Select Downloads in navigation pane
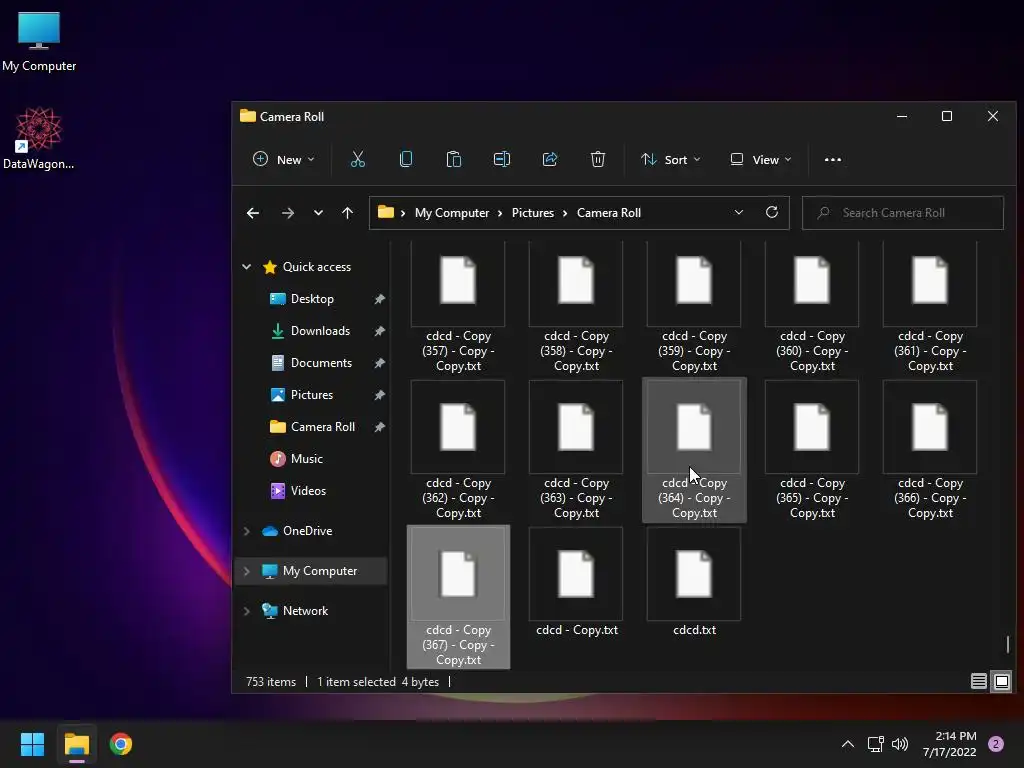The height and width of the screenshot is (768, 1024). pos(320,330)
